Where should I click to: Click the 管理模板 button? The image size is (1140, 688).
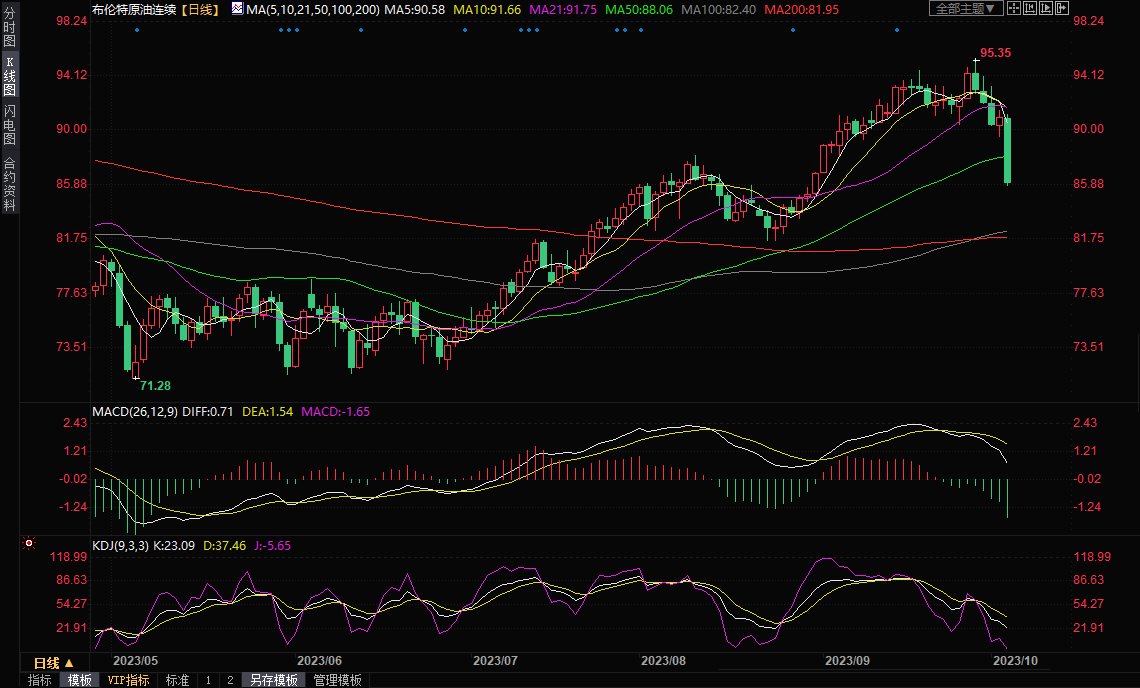tap(338, 680)
